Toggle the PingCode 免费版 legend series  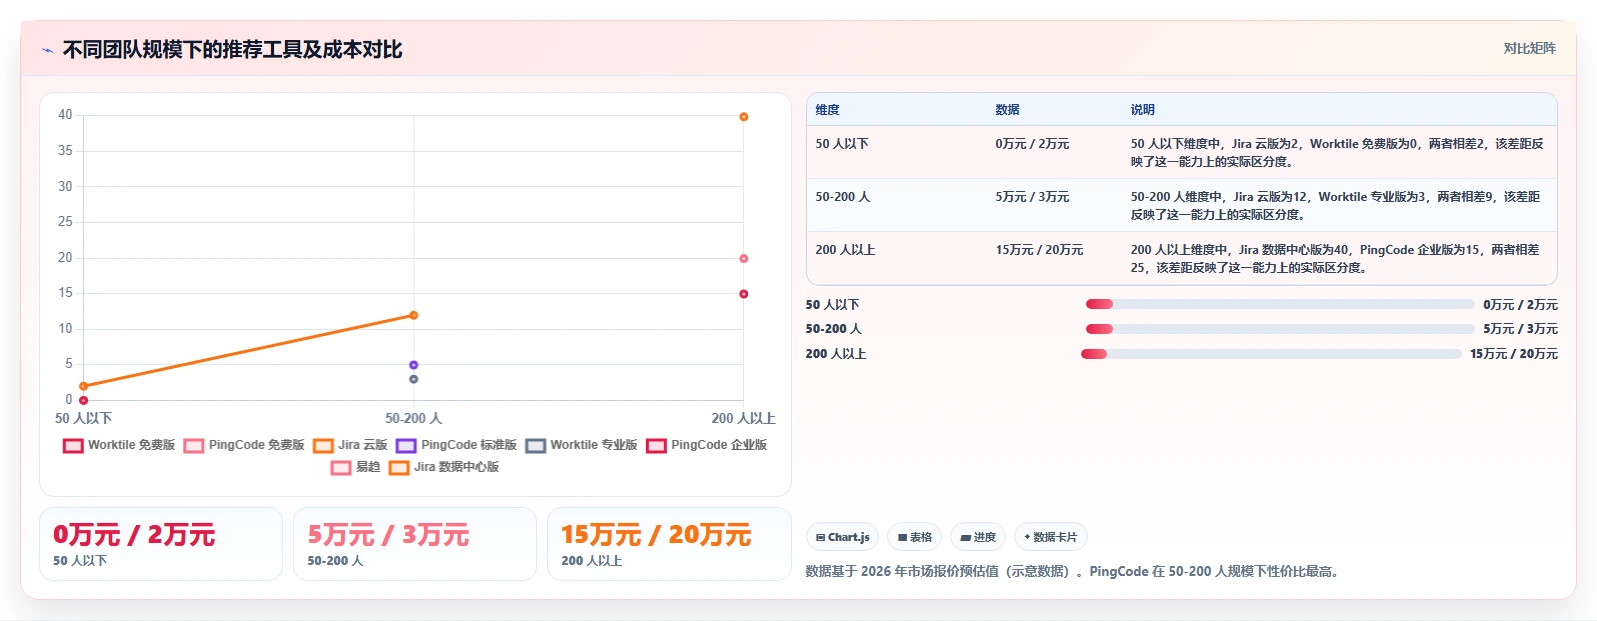click(x=244, y=445)
